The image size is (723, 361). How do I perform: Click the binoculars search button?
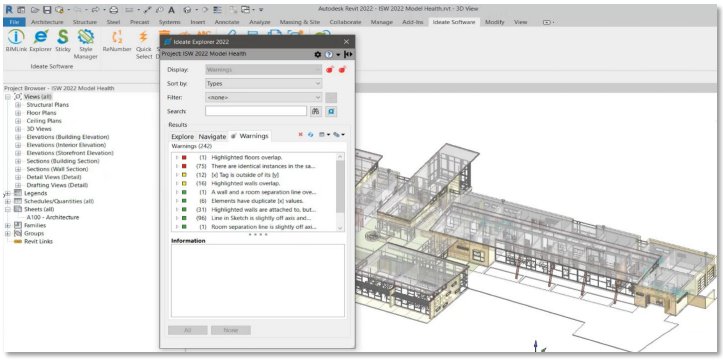point(316,111)
